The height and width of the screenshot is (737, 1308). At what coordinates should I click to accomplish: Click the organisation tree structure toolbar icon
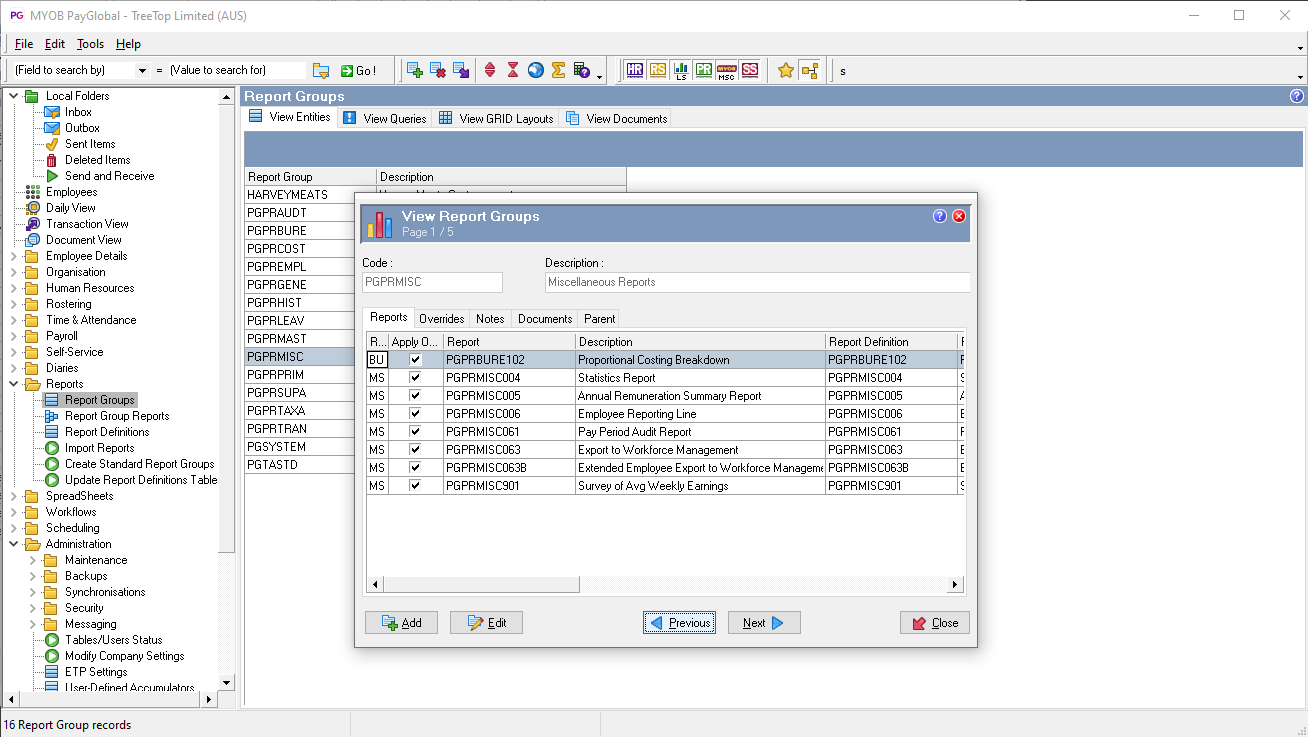[810, 70]
